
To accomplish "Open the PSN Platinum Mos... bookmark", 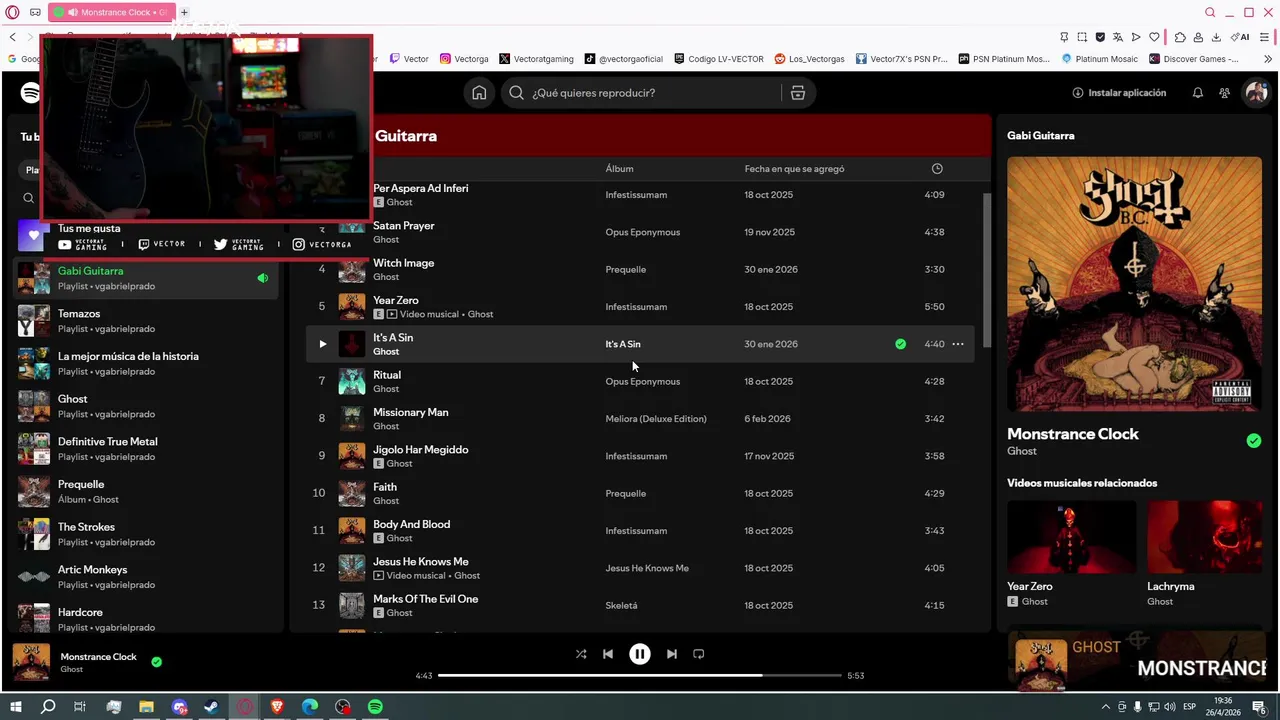I will coord(1002,59).
